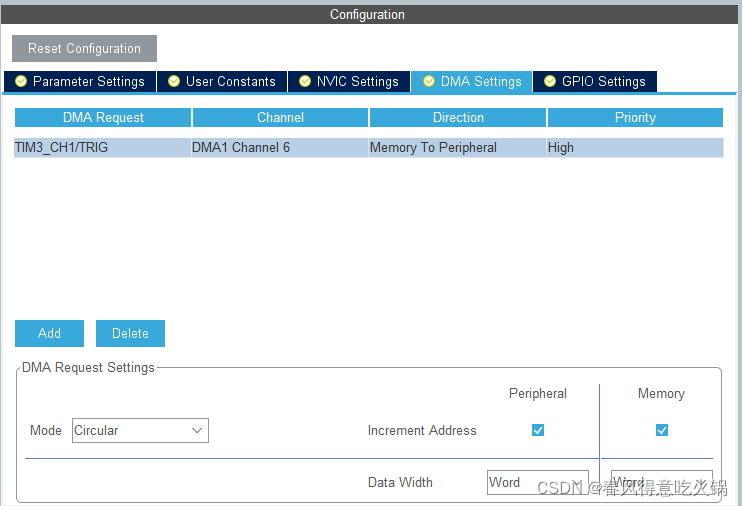Click the Reset Configuration button
The image size is (742, 506).
tap(84, 48)
